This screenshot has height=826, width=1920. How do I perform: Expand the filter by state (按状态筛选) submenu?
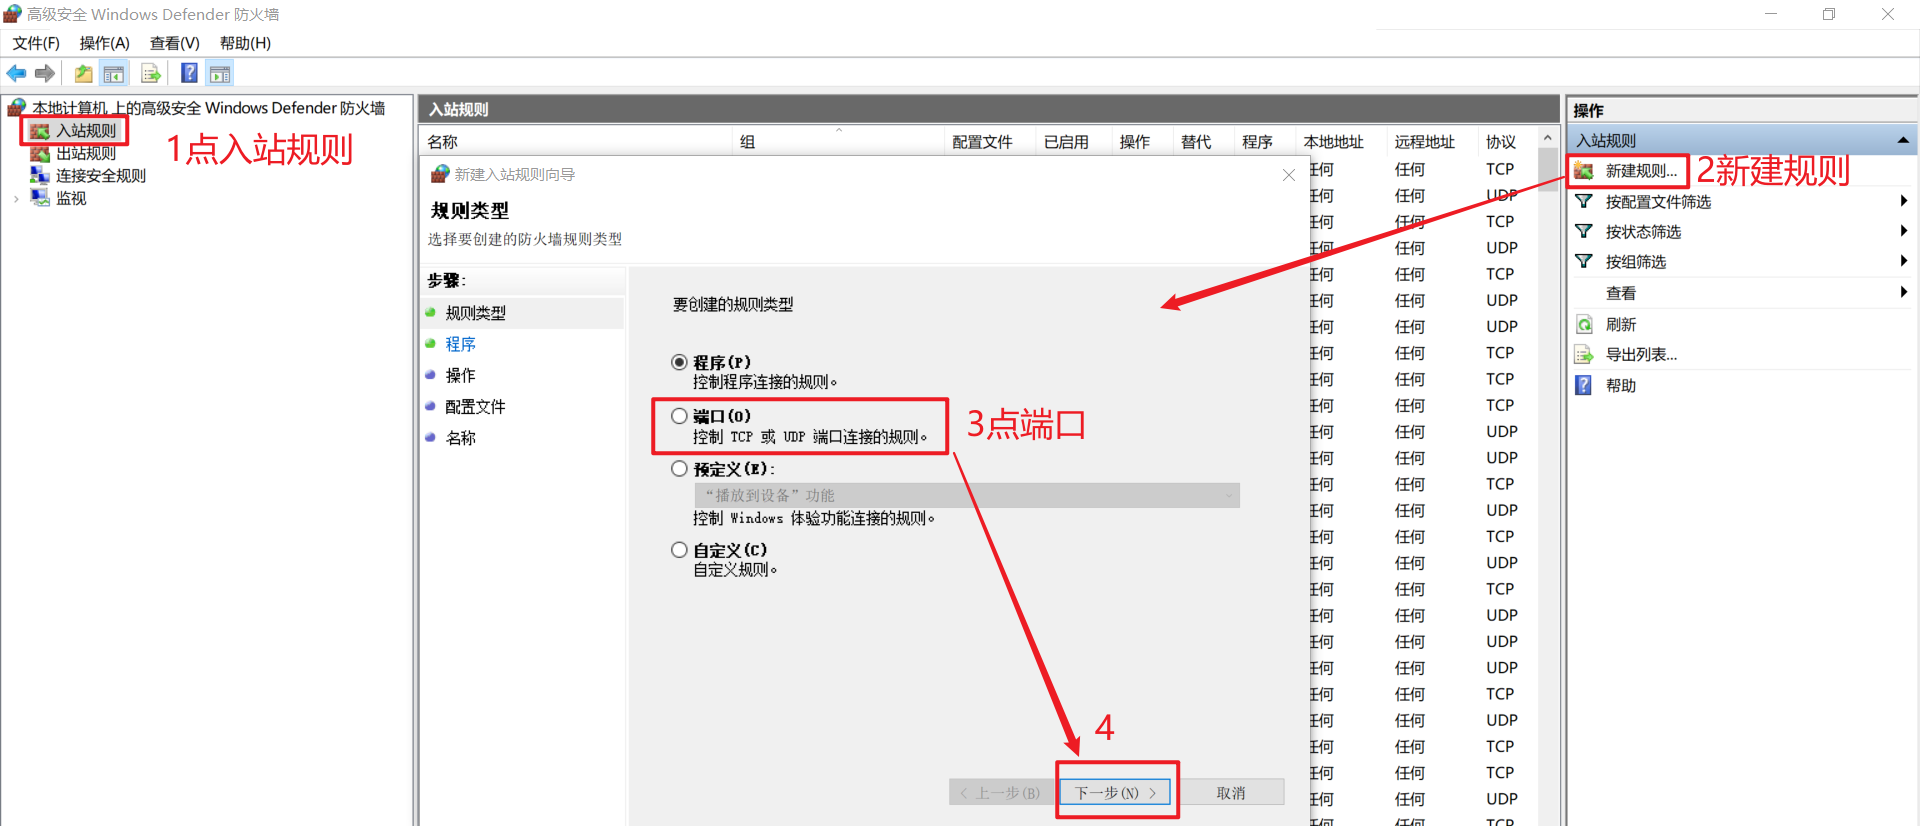click(1903, 231)
